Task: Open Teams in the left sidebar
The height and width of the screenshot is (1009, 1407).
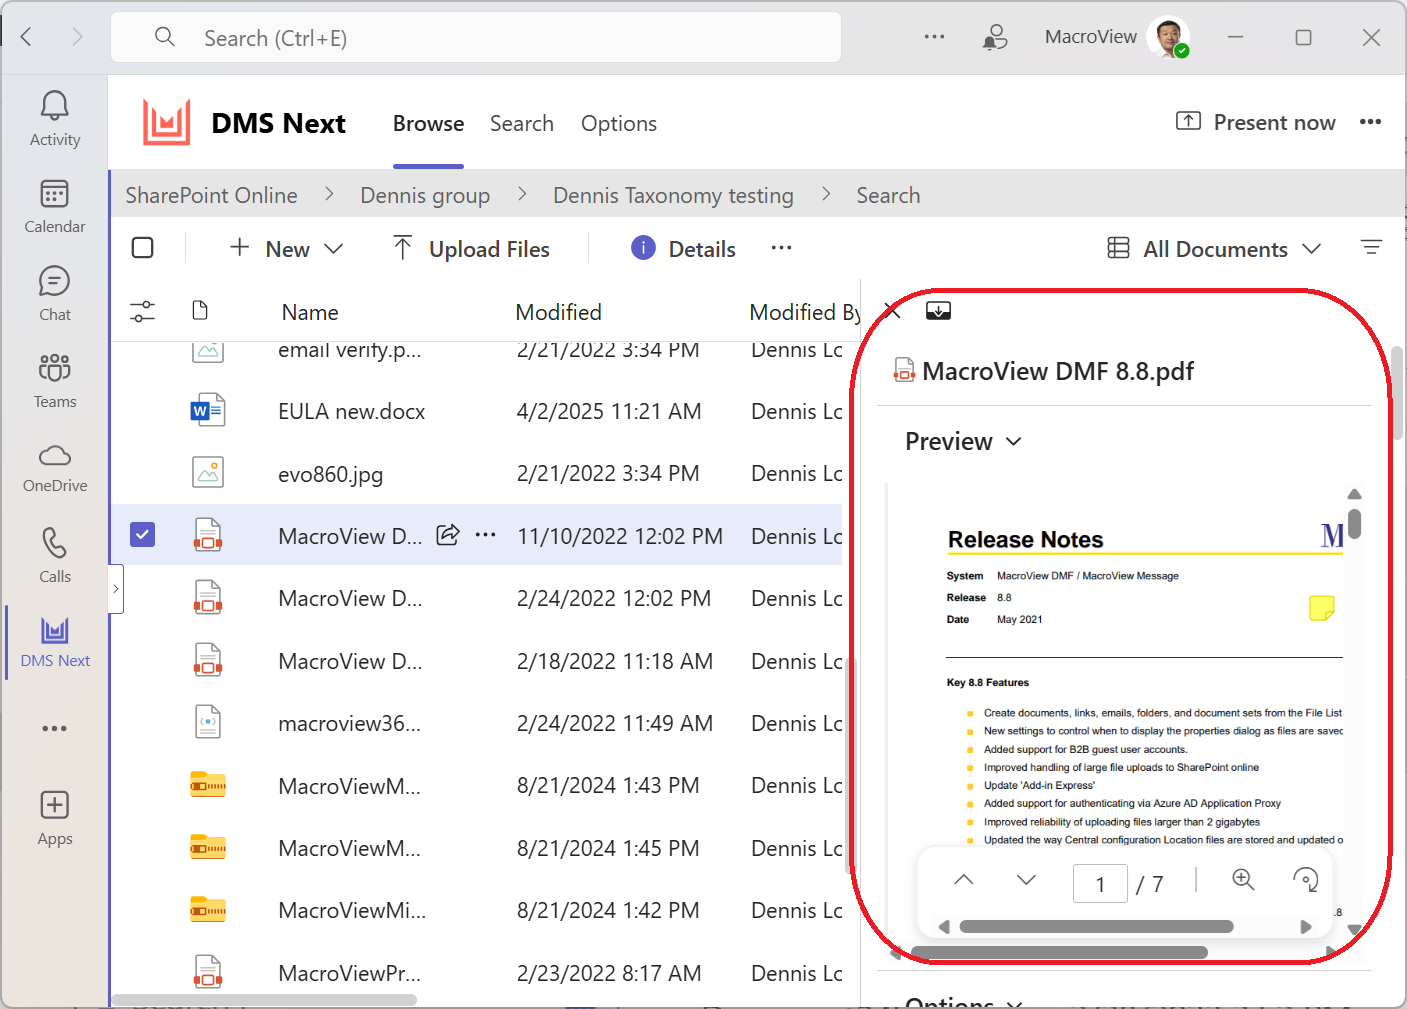Action: pos(55,381)
